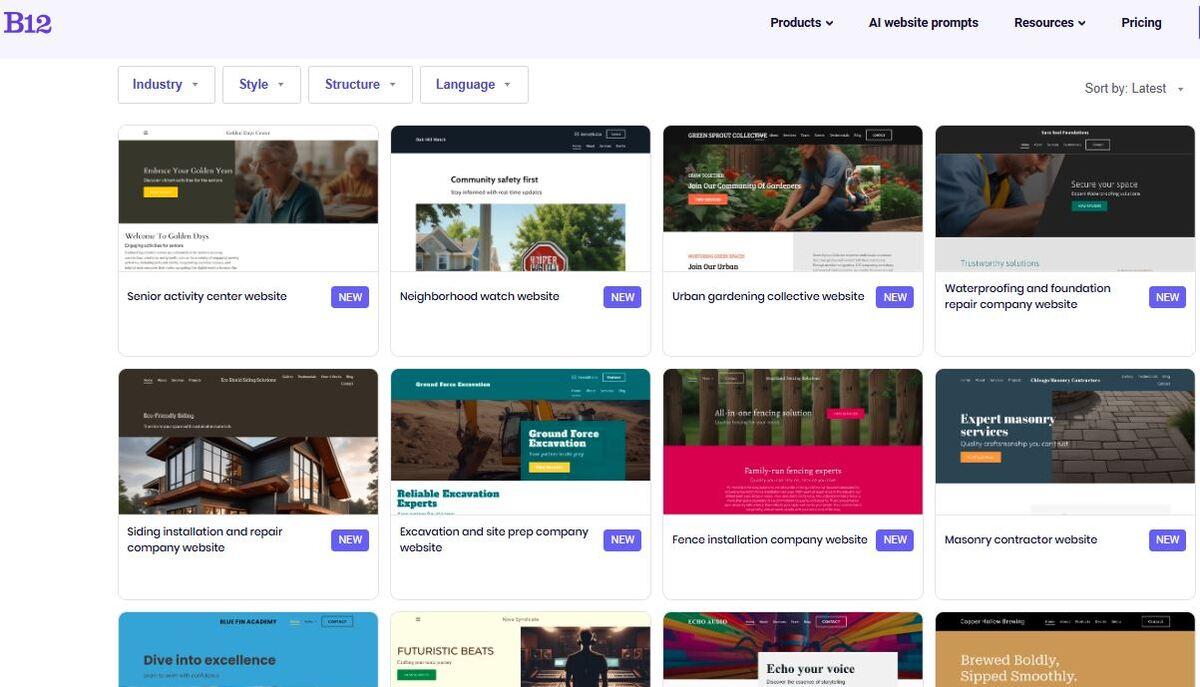
Task: Open the Products menu
Action: [801, 23]
